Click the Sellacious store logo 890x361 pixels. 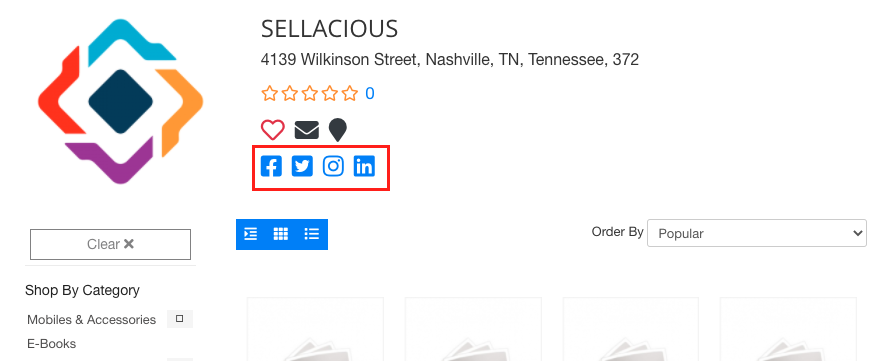point(120,101)
